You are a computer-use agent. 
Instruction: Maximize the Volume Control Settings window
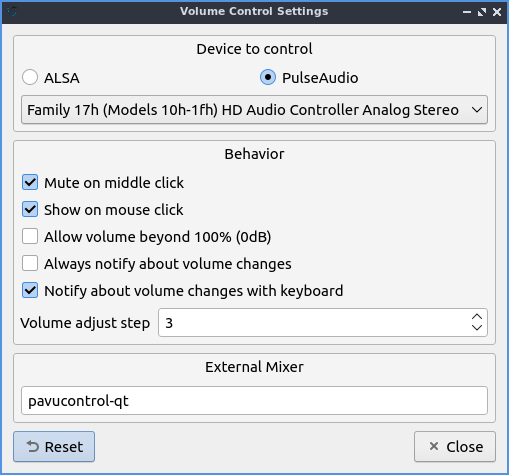tap(482, 12)
